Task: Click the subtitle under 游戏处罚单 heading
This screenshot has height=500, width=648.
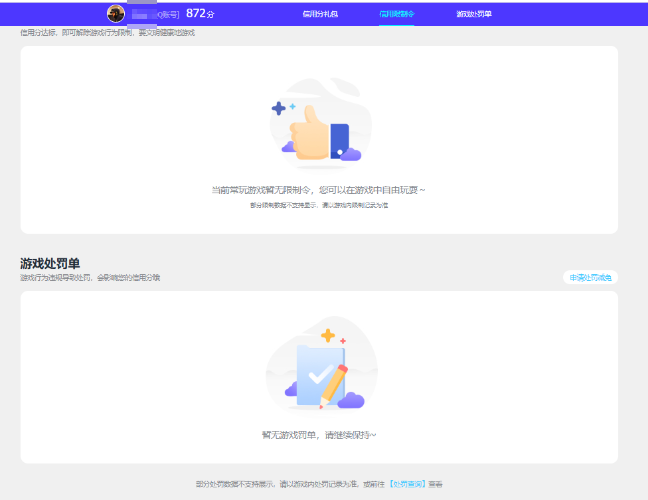Action: [90, 277]
